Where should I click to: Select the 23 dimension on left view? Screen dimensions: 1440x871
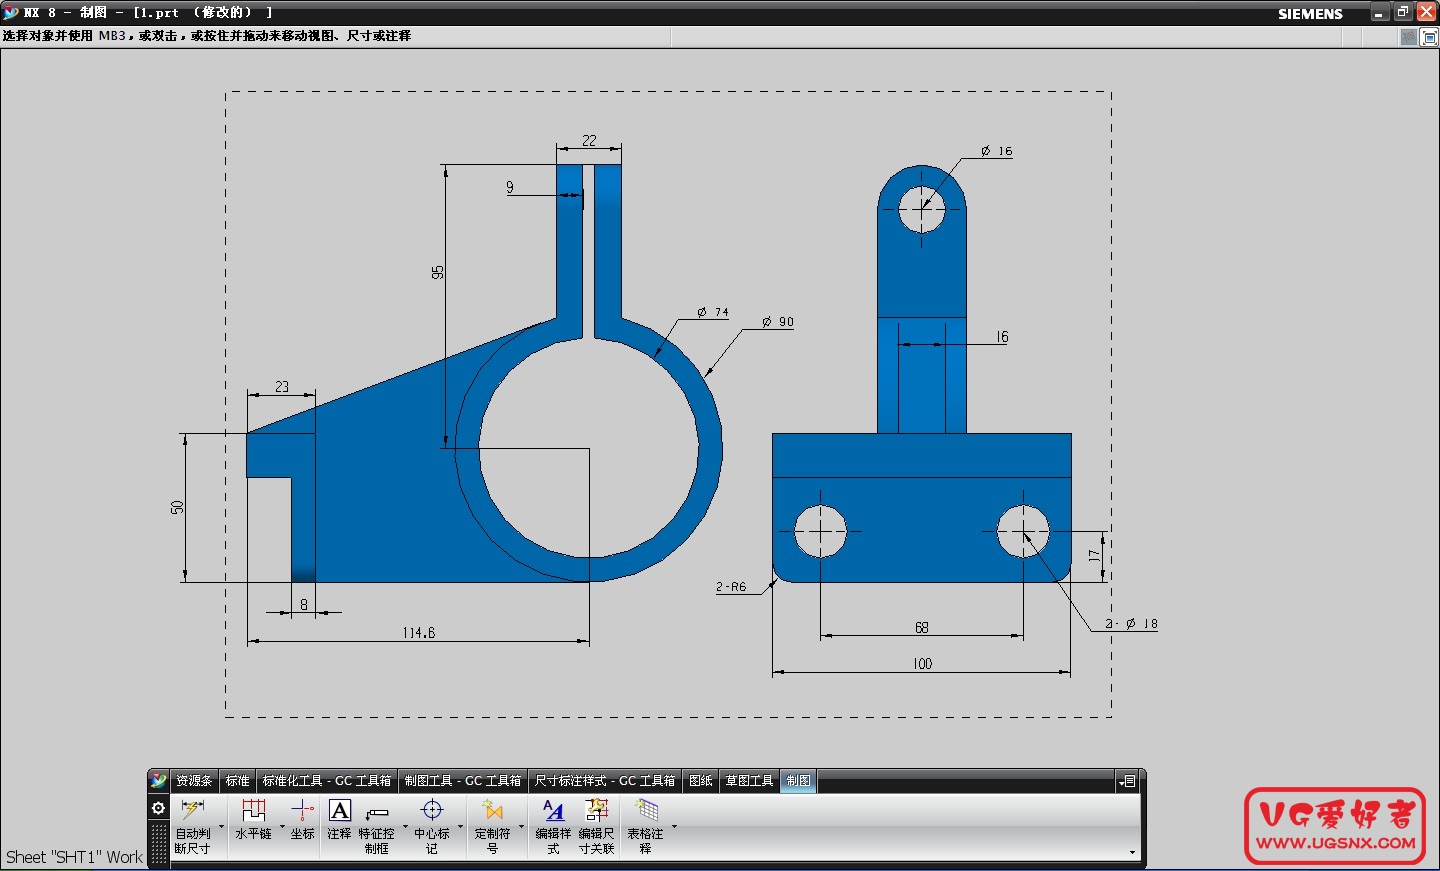coord(282,386)
